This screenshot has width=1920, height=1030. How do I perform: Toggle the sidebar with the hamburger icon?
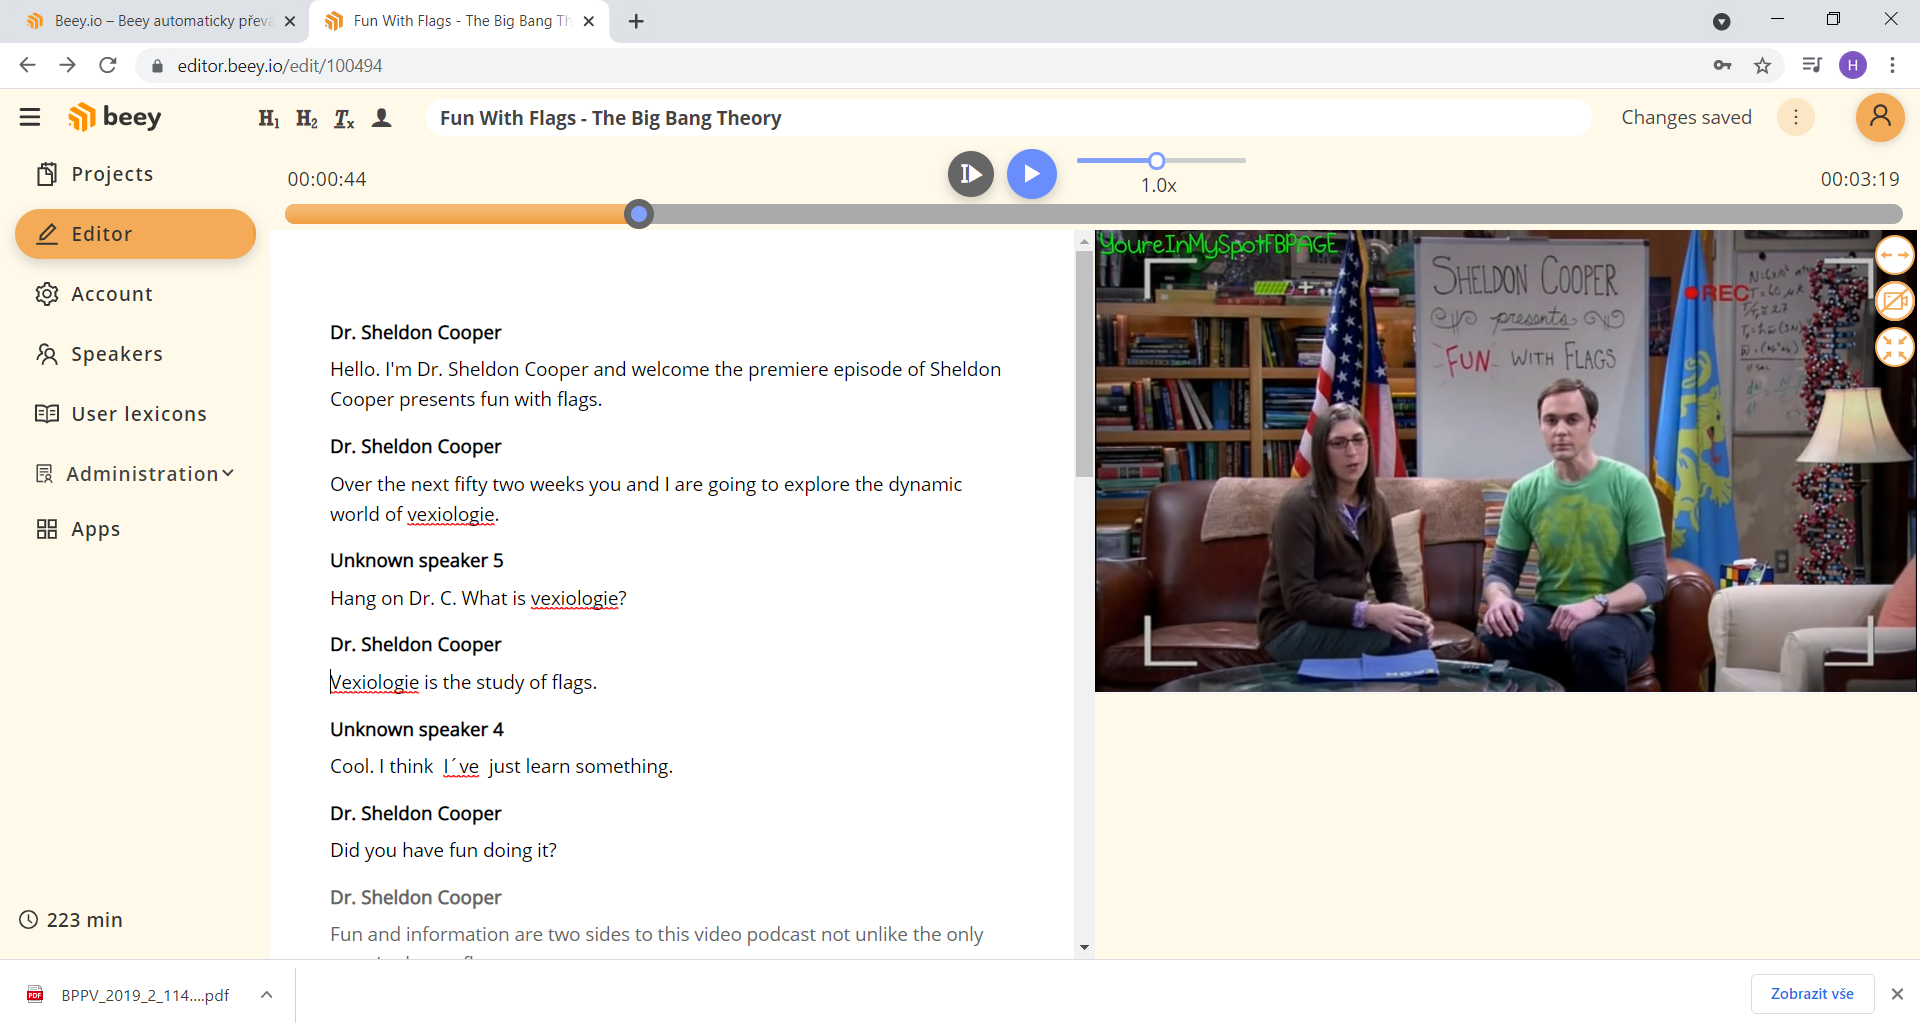point(29,117)
